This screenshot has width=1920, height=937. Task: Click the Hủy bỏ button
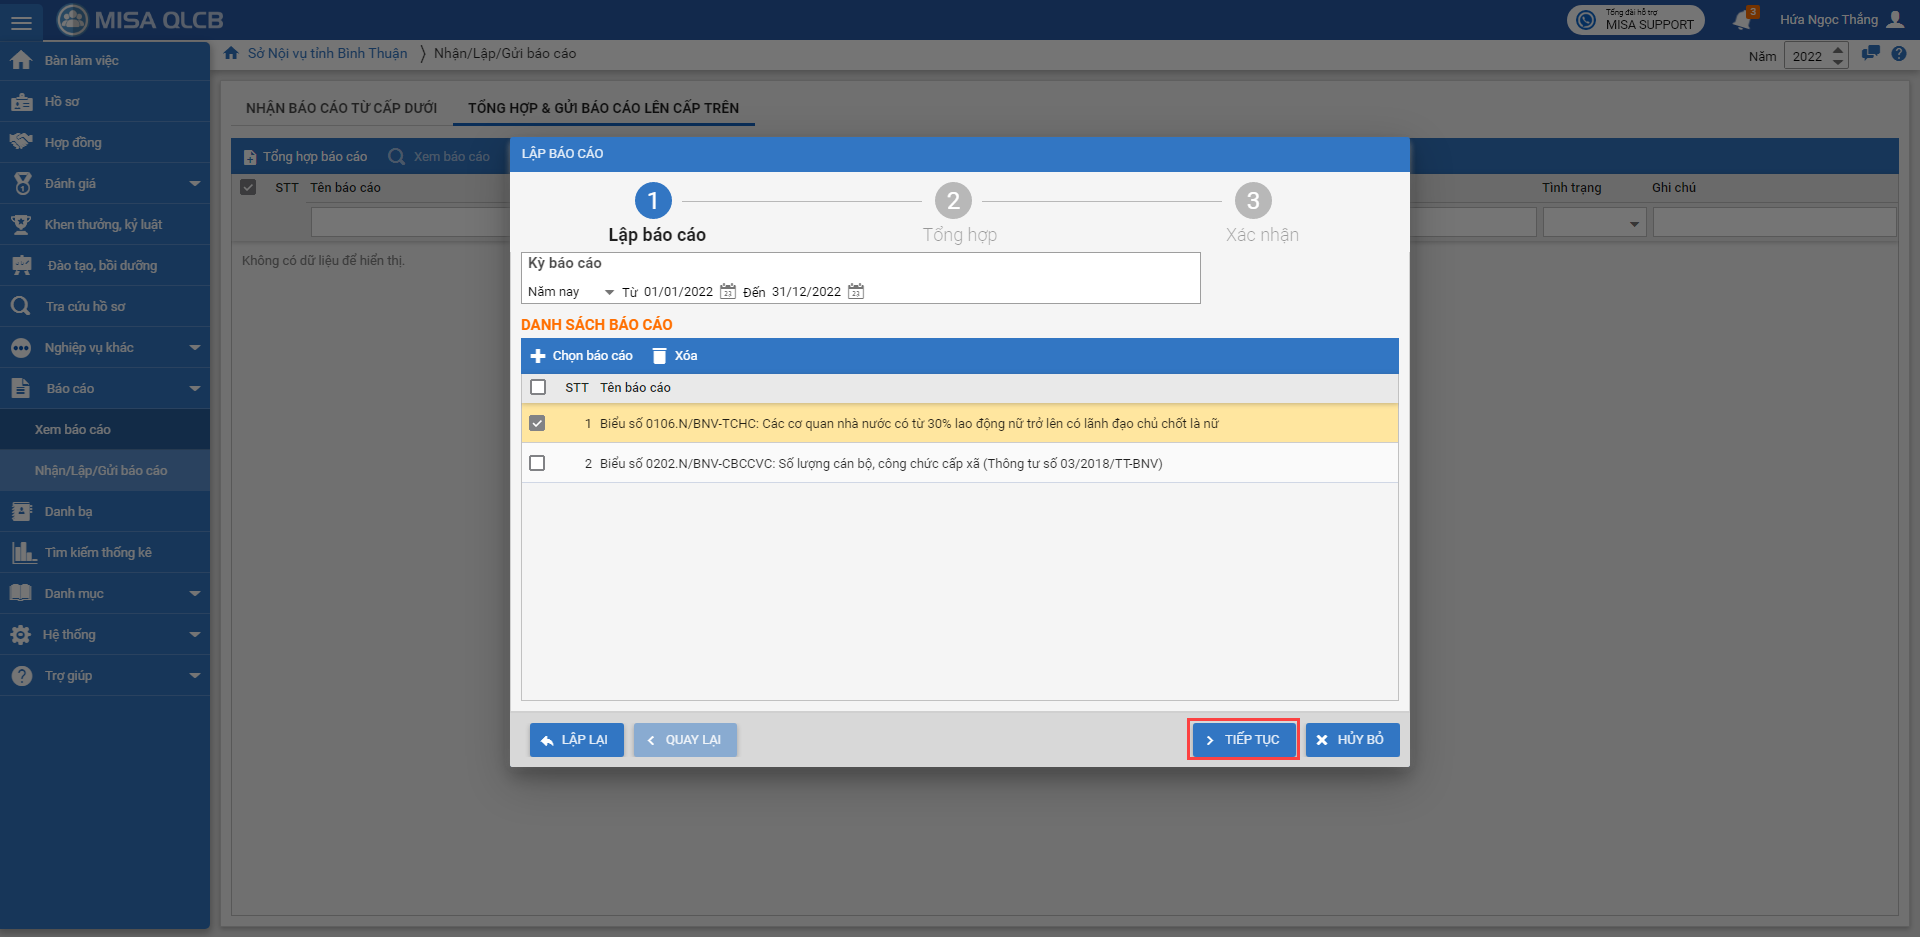tap(1351, 740)
